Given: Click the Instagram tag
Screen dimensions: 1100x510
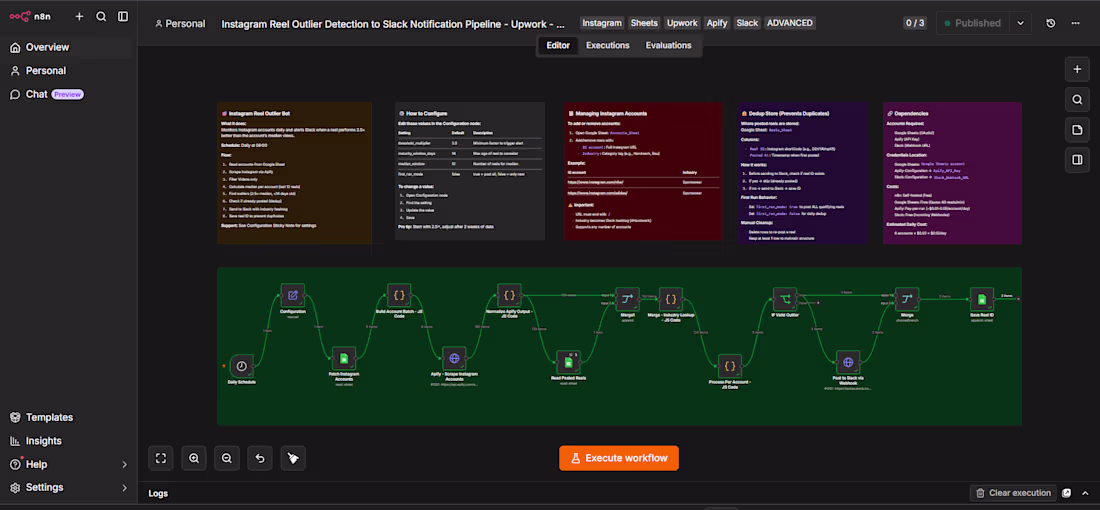Looking at the screenshot, I should (x=602, y=23).
